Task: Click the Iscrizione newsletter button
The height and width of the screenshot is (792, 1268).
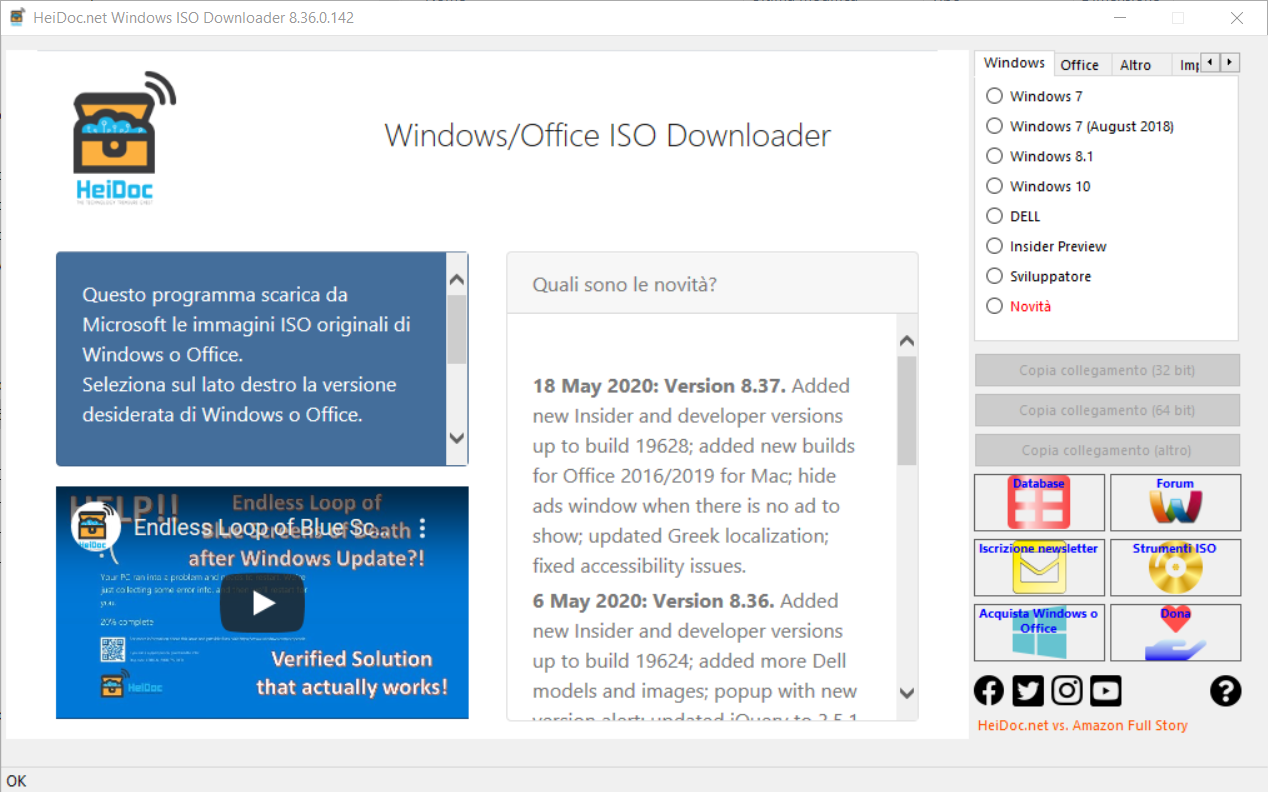Action: coord(1039,567)
